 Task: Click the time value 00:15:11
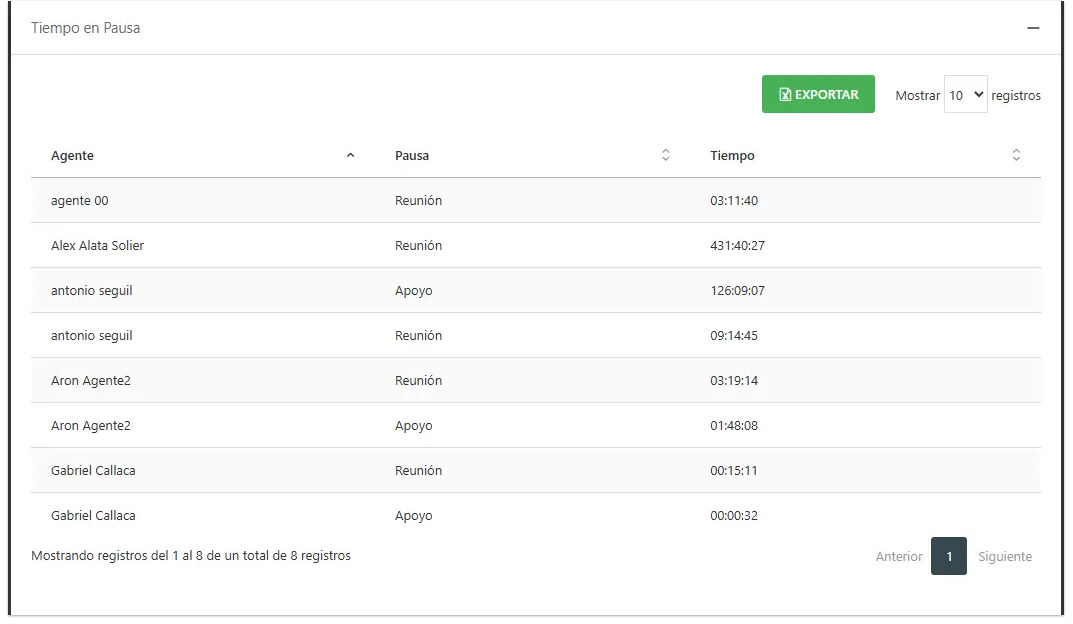[734, 471]
